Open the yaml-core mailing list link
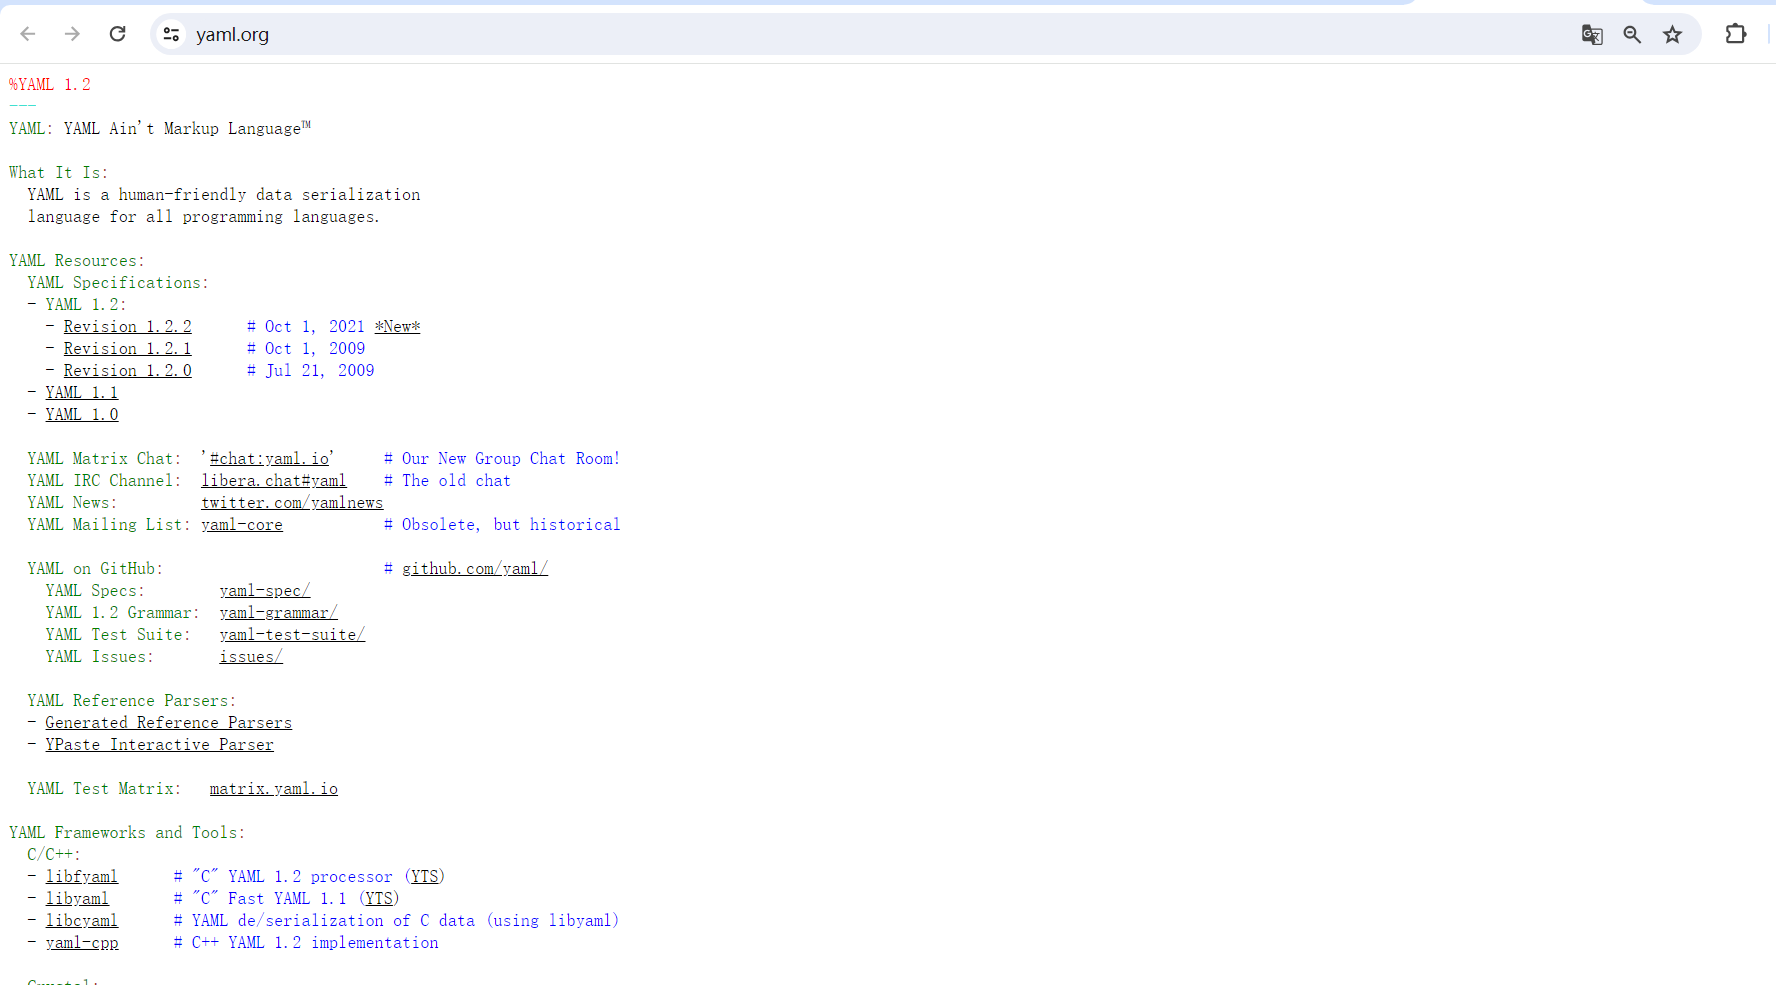1776x985 pixels. [x=242, y=525]
